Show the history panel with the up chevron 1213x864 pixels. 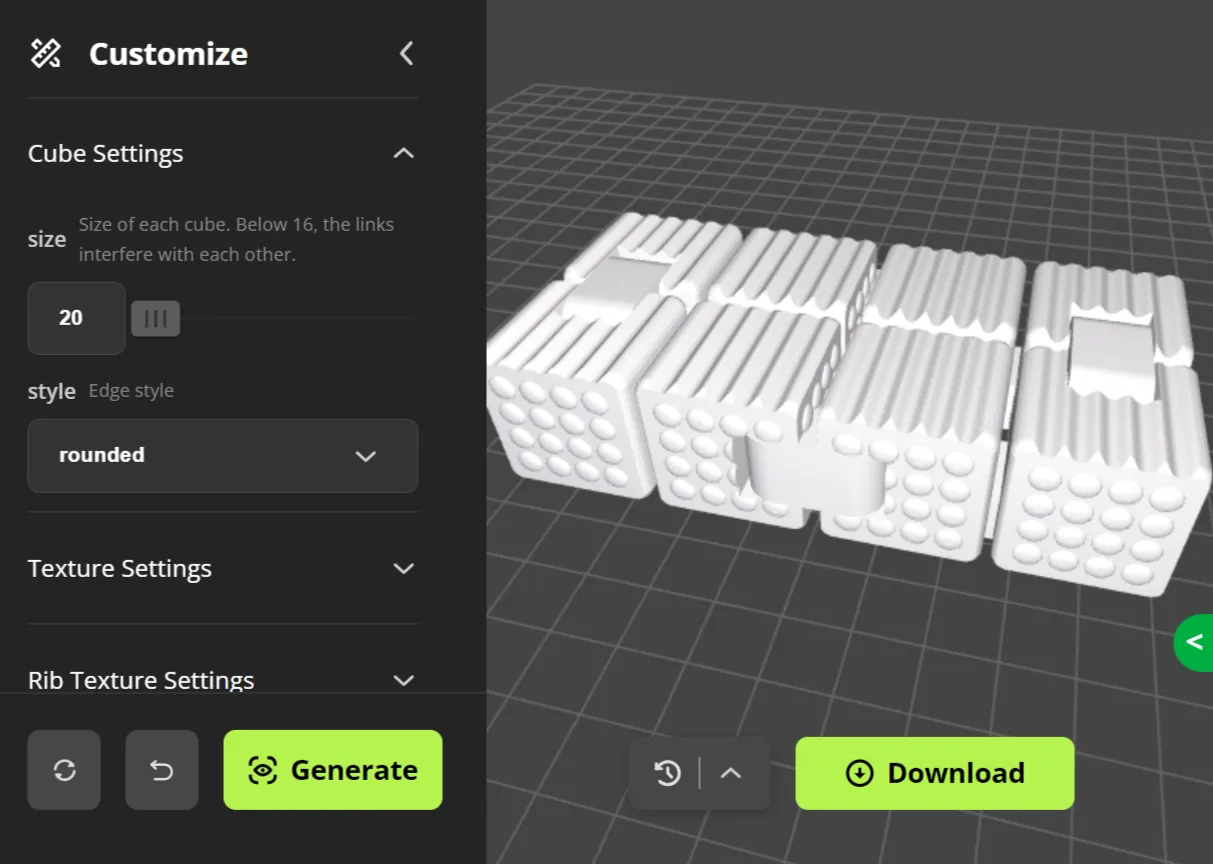point(731,773)
